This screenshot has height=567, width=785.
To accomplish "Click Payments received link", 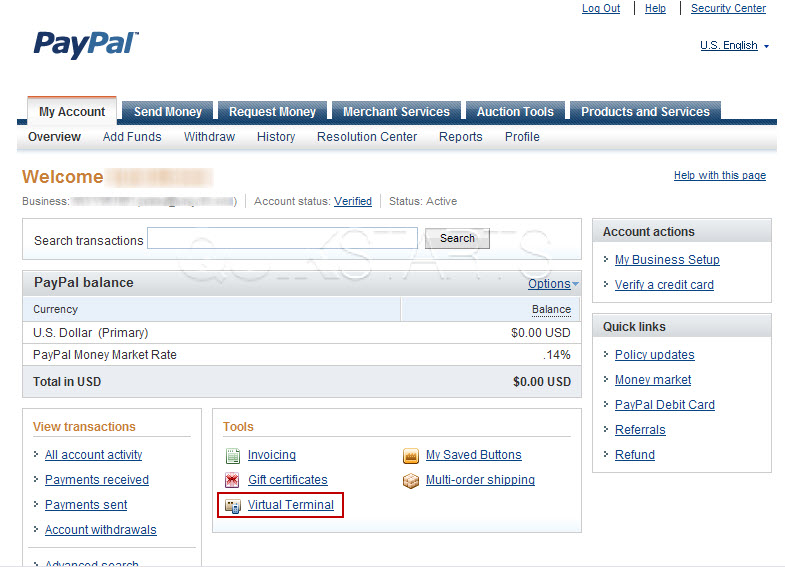I will tap(97, 480).
